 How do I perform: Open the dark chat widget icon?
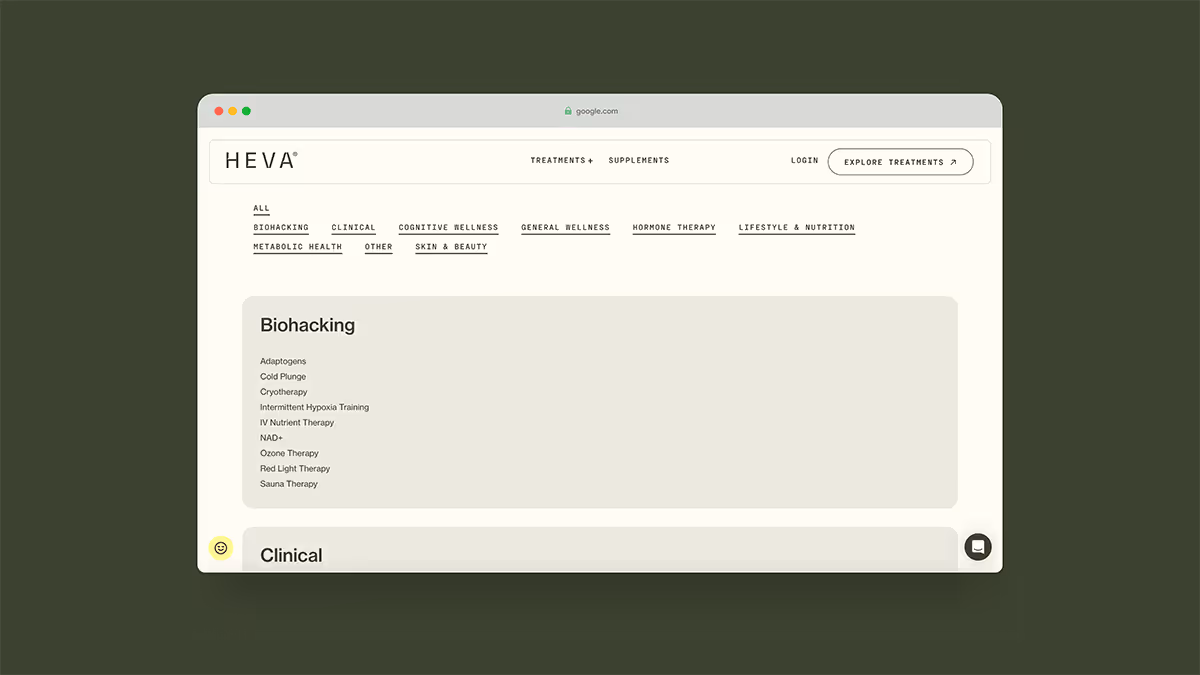(977, 547)
